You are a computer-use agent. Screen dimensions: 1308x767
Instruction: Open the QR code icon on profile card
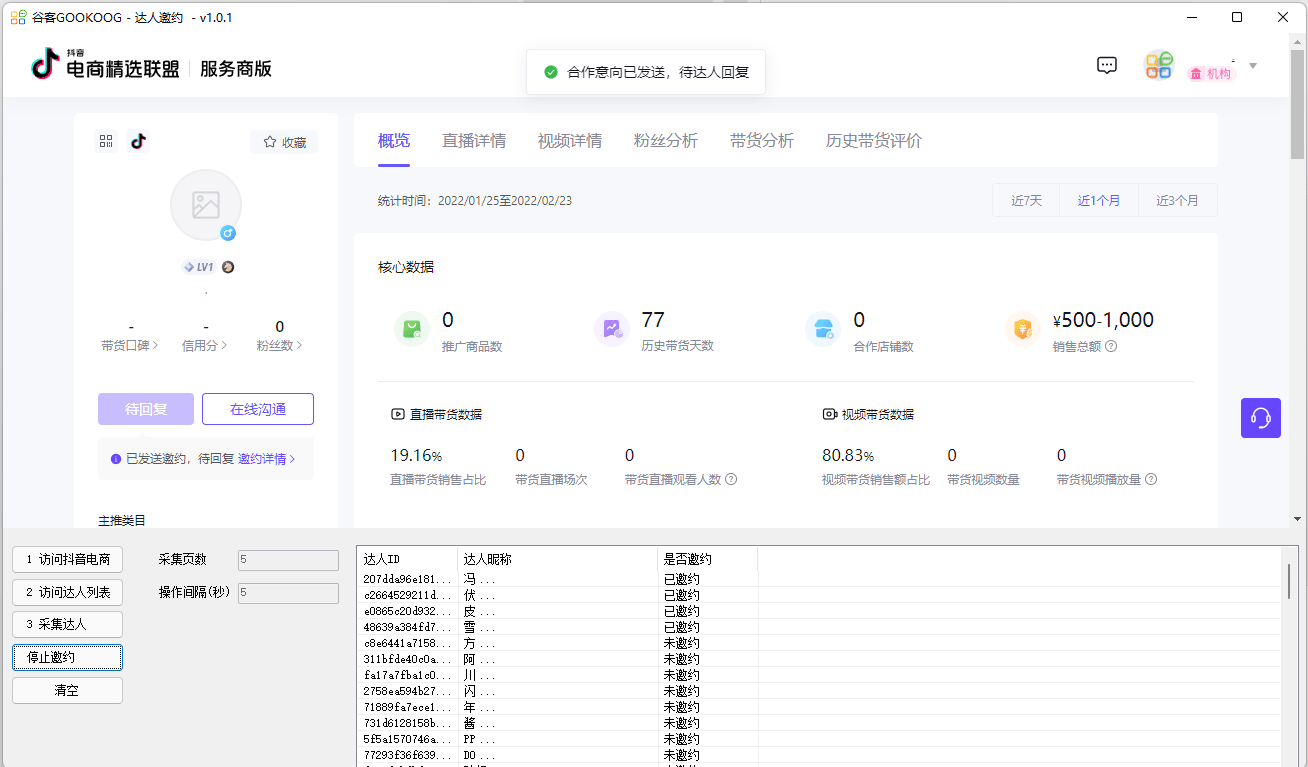106,141
